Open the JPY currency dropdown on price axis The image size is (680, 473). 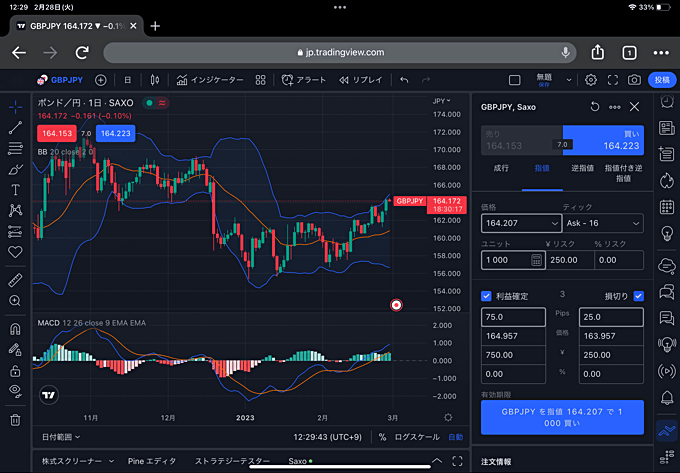pos(441,101)
